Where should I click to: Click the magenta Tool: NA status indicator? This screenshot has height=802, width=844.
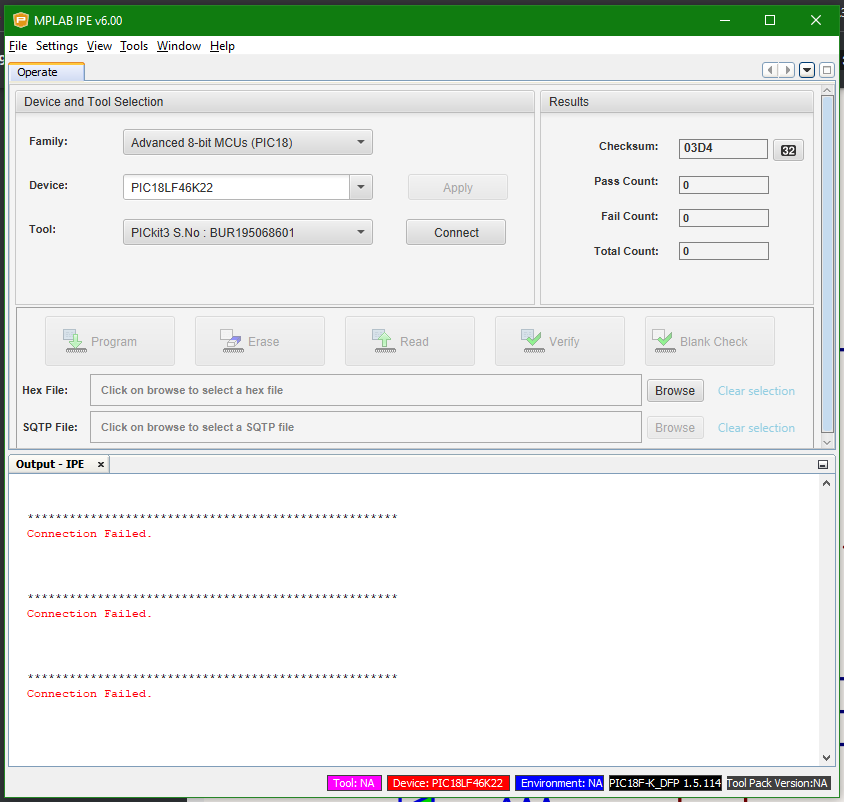pos(354,783)
